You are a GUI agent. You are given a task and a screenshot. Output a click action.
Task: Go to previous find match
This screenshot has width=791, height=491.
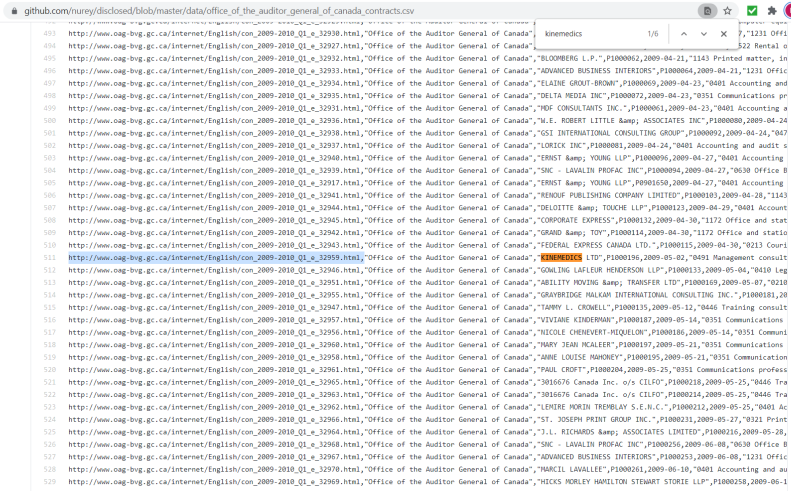coord(684,34)
